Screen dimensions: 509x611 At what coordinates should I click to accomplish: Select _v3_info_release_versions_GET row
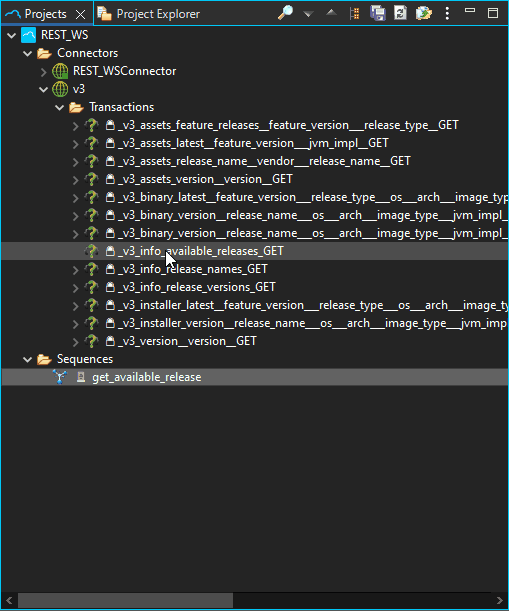click(x=196, y=287)
